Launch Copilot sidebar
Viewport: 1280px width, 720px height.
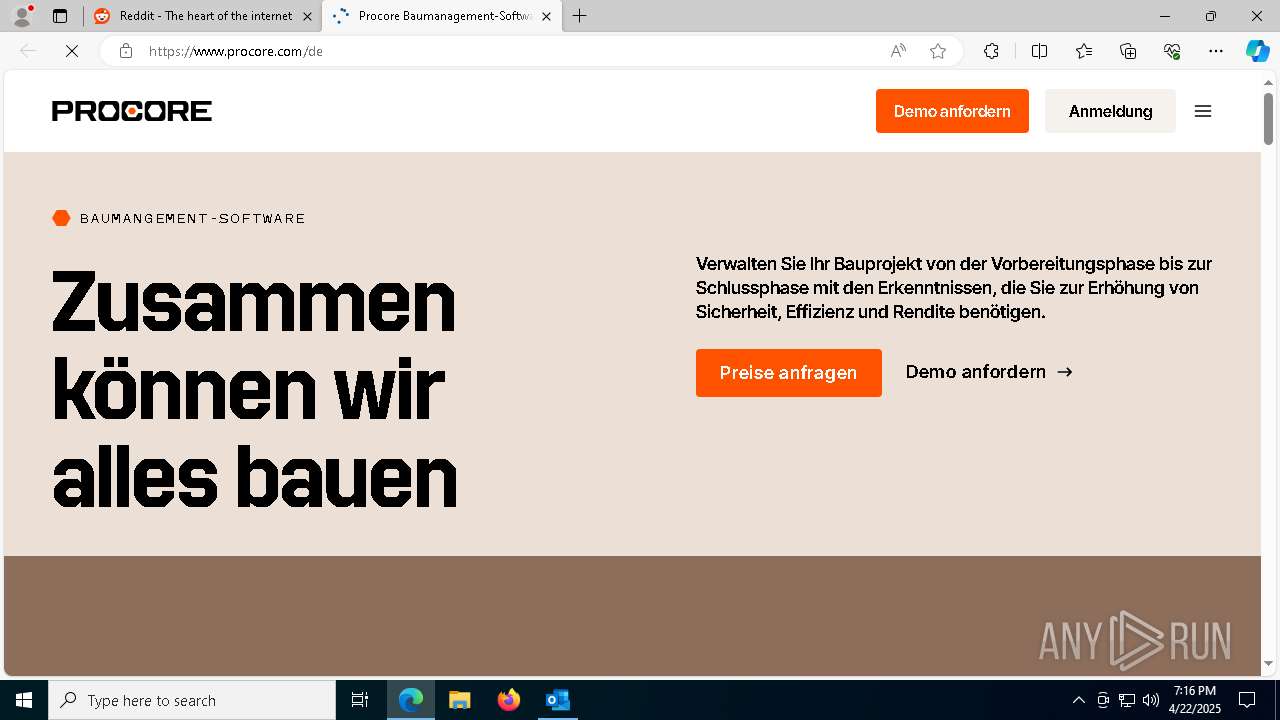1257,51
